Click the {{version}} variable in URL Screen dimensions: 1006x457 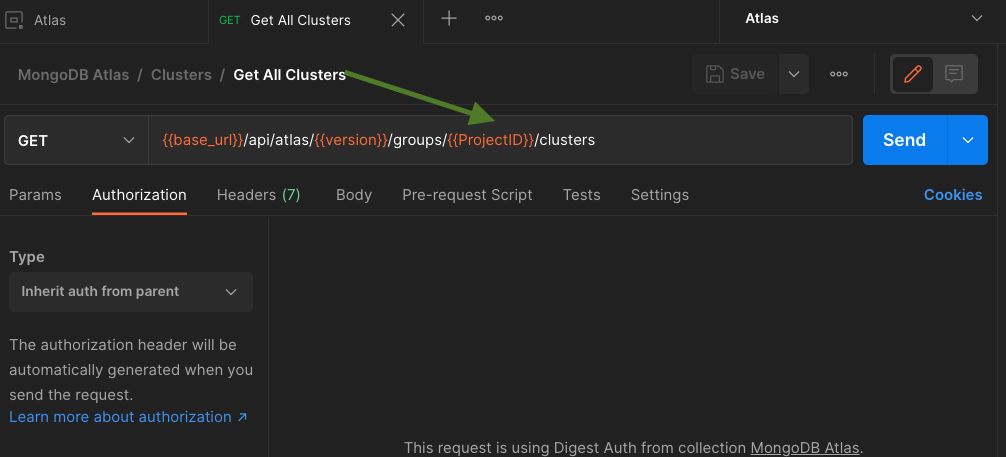(351, 140)
